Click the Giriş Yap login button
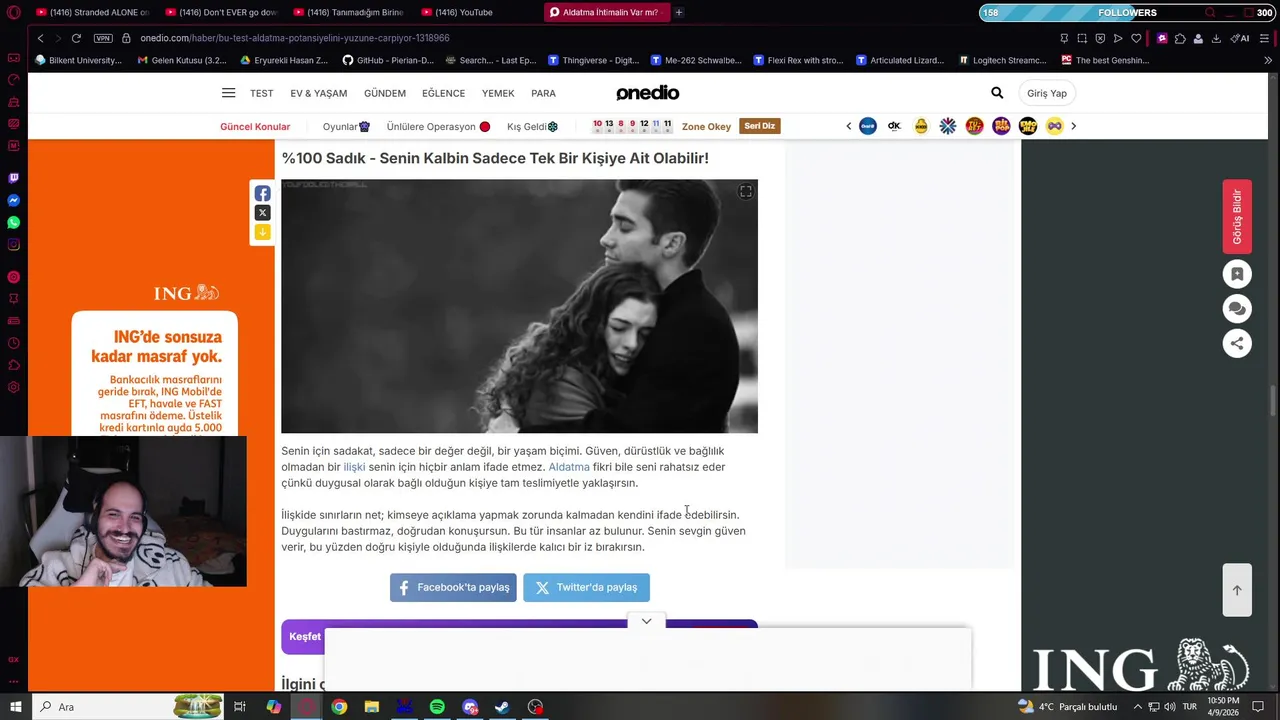 point(1047,93)
